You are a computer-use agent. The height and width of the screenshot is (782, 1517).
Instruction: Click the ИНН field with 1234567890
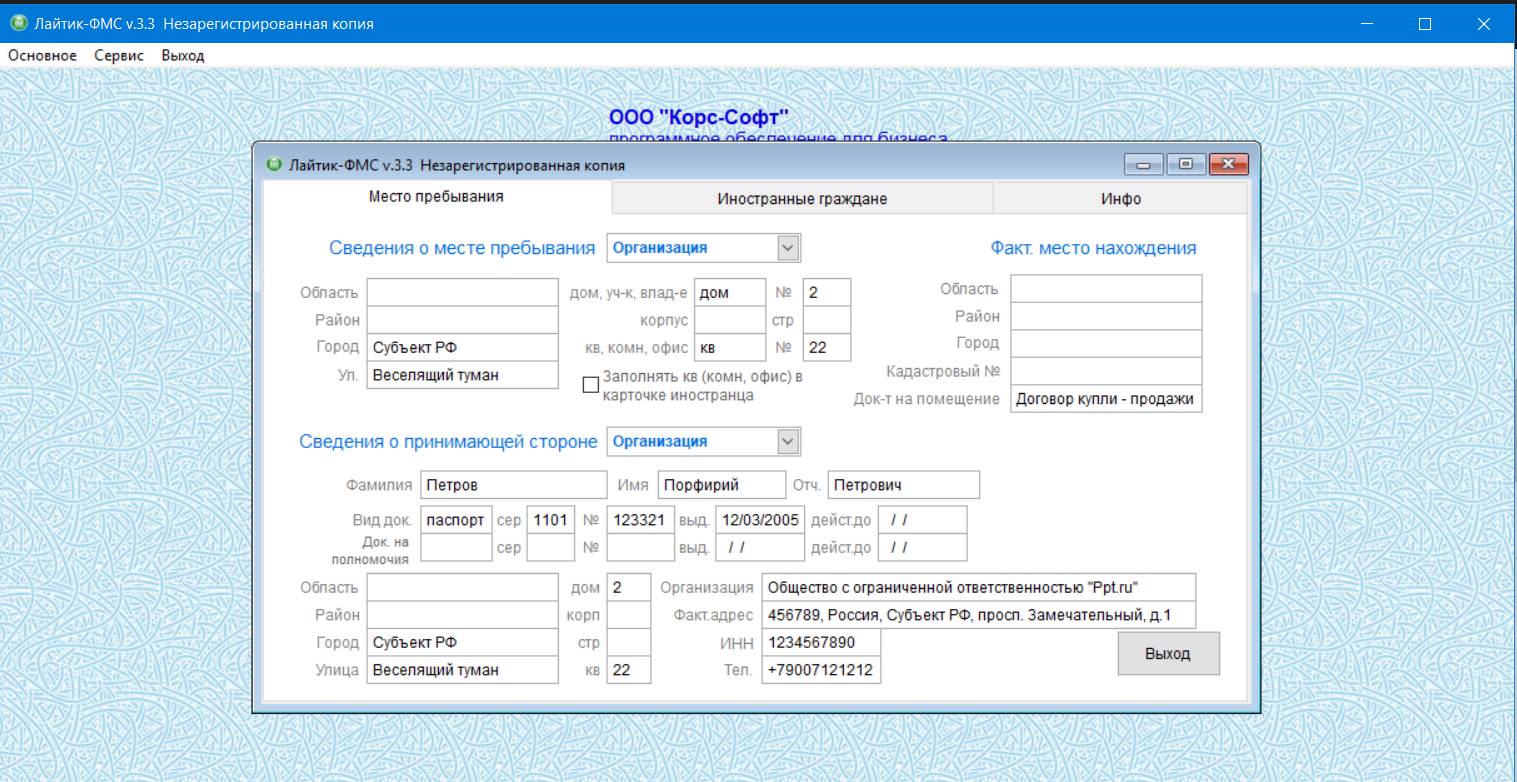point(821,643)
